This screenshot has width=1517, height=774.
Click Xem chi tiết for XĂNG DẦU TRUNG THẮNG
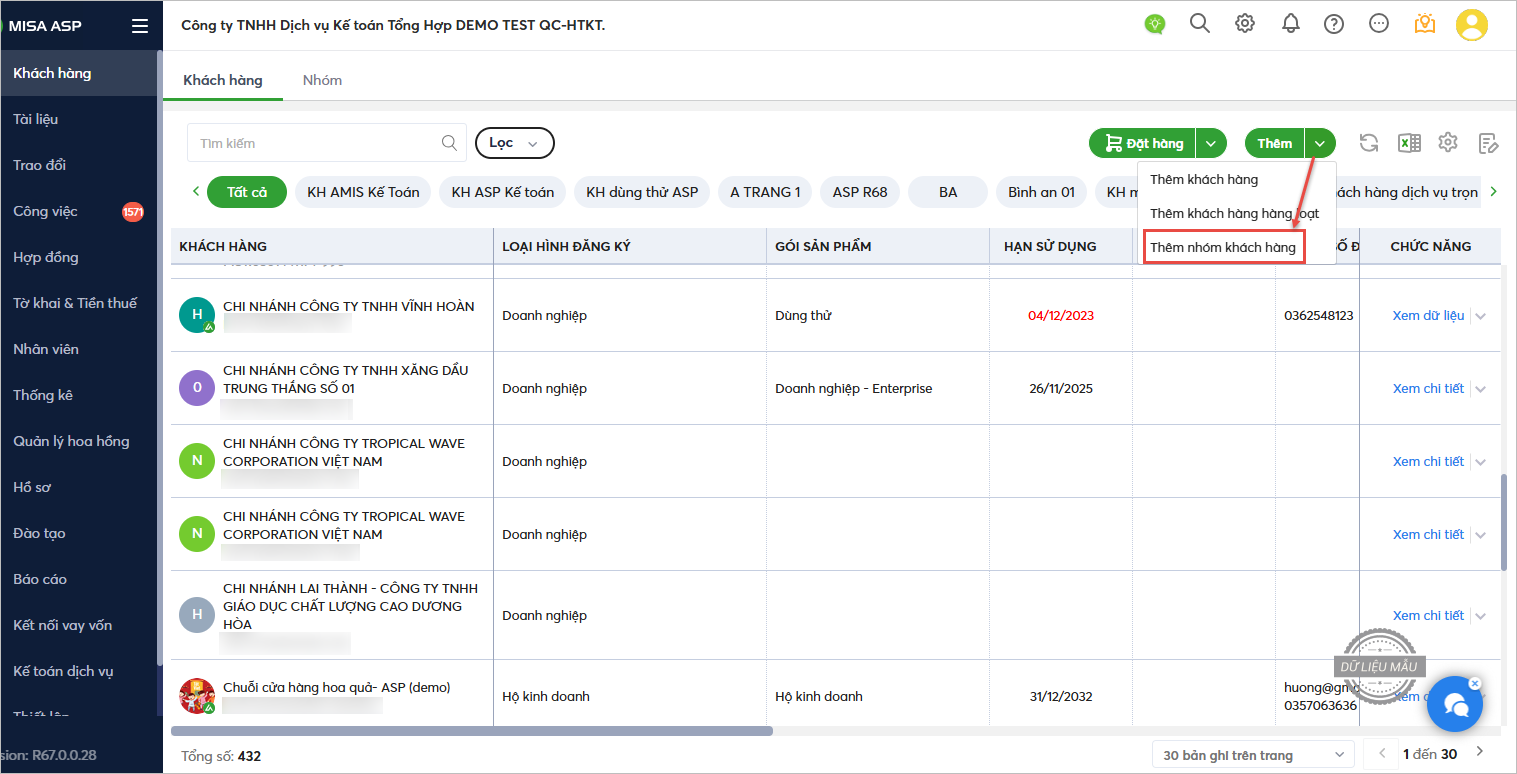point(1428,389)
